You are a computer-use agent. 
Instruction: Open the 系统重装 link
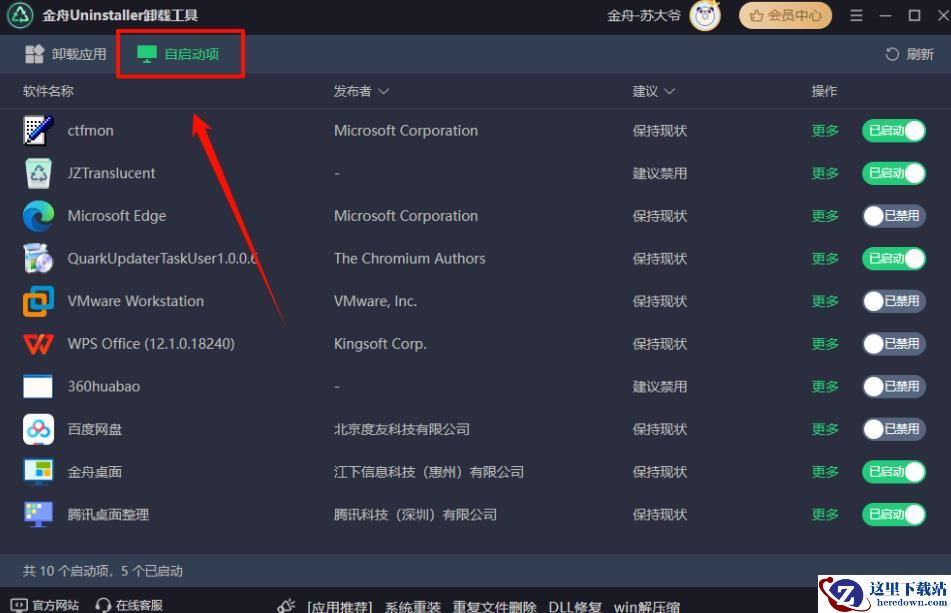[412, 606]
